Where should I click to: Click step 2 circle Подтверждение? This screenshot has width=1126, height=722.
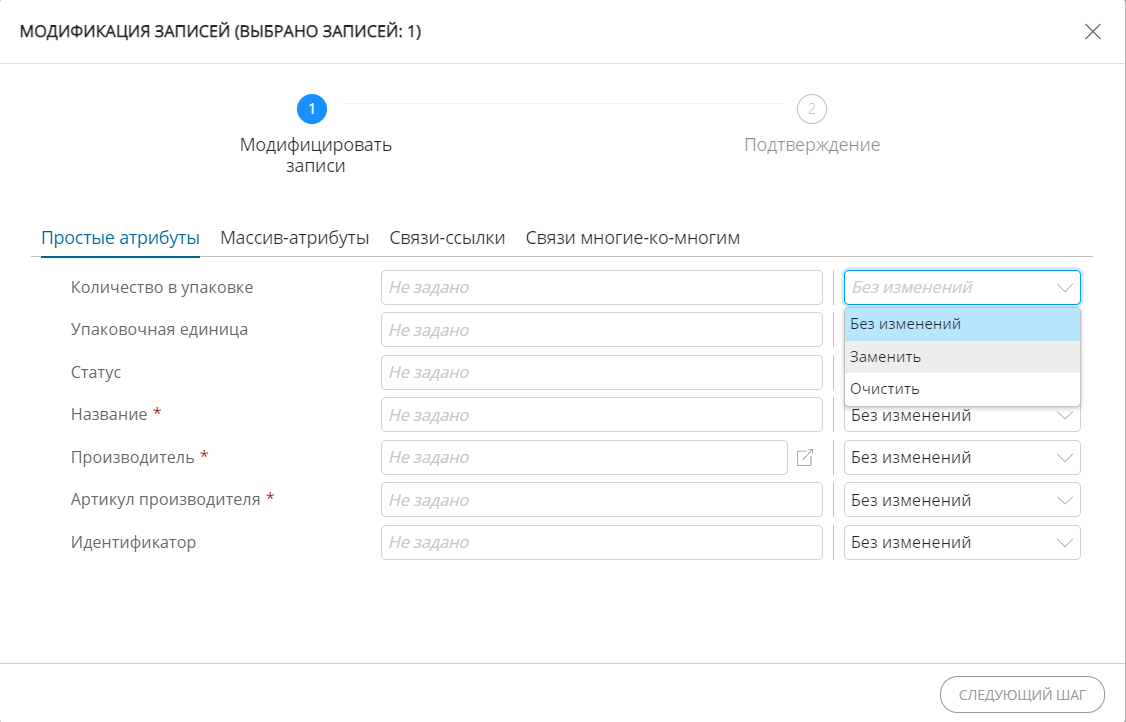pyautogui.click(x=811, y=108)
